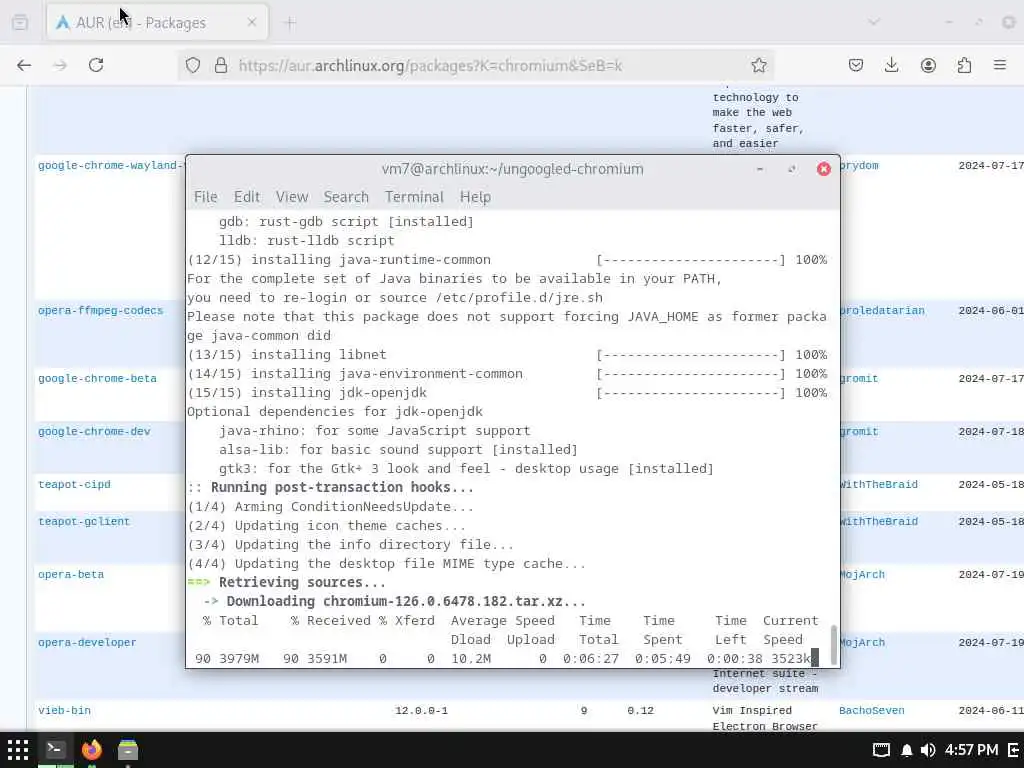Viewport: 1024px width, 768px height.
Task: Show Firefox downloads panel
Action: [891, 65]
